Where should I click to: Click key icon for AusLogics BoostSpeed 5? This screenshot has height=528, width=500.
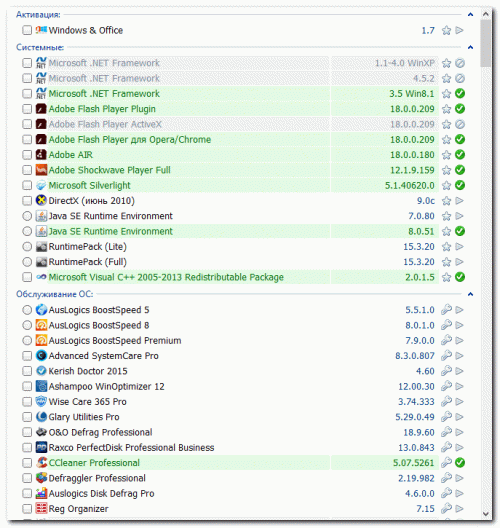[446, 309]
